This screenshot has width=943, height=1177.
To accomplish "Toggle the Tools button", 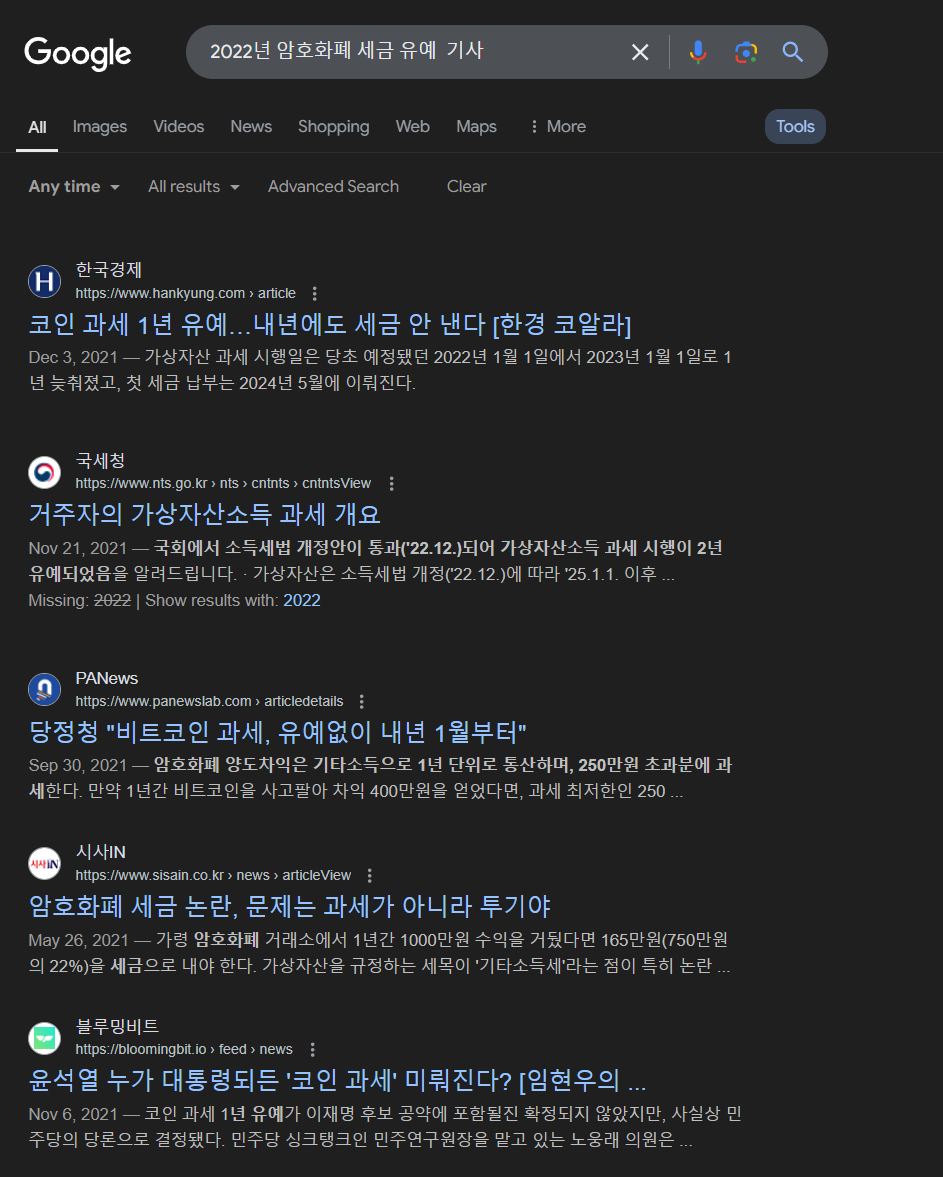I will tap(795, 127).
